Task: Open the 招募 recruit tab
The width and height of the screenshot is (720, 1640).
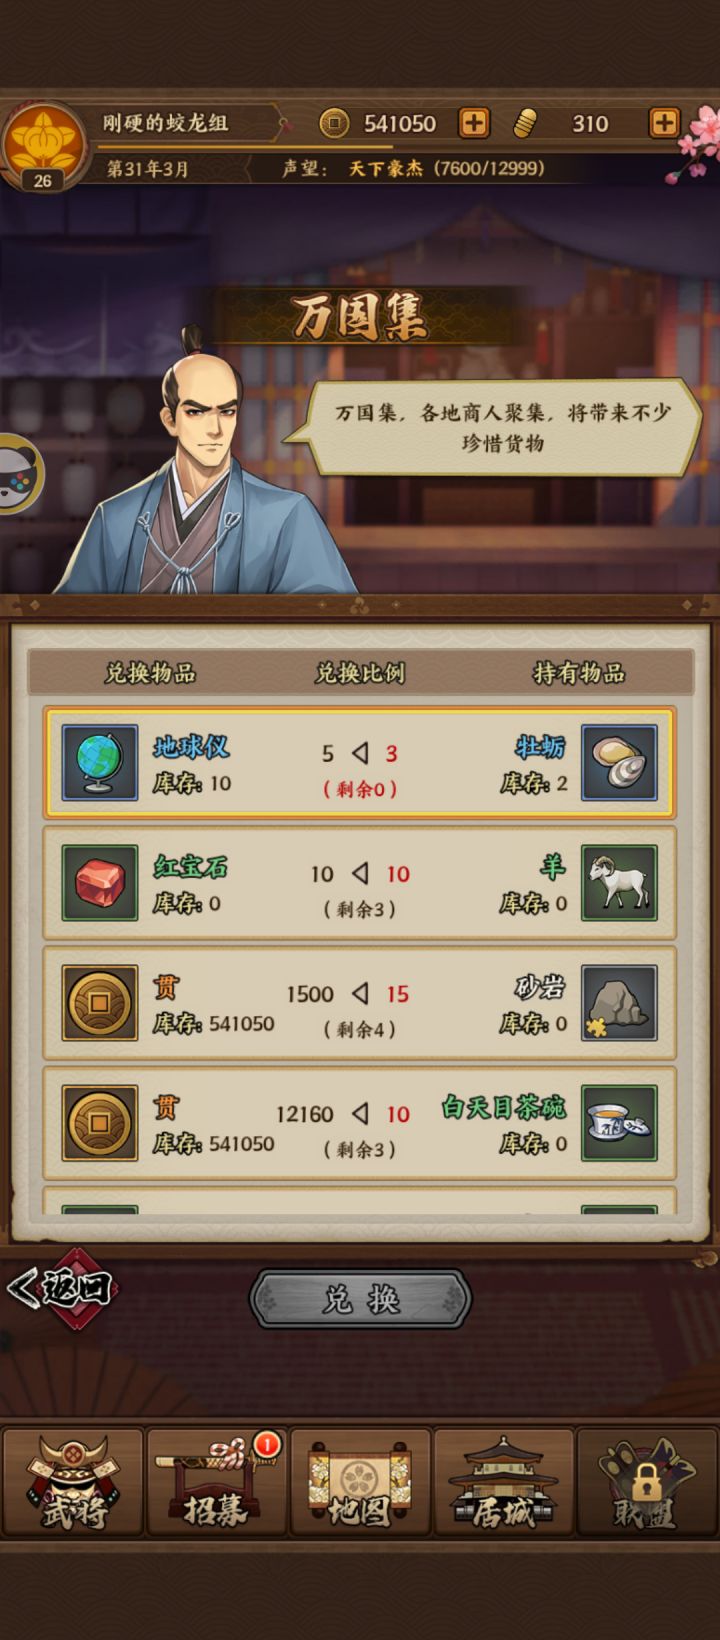Action: (x=217, y=1482)
